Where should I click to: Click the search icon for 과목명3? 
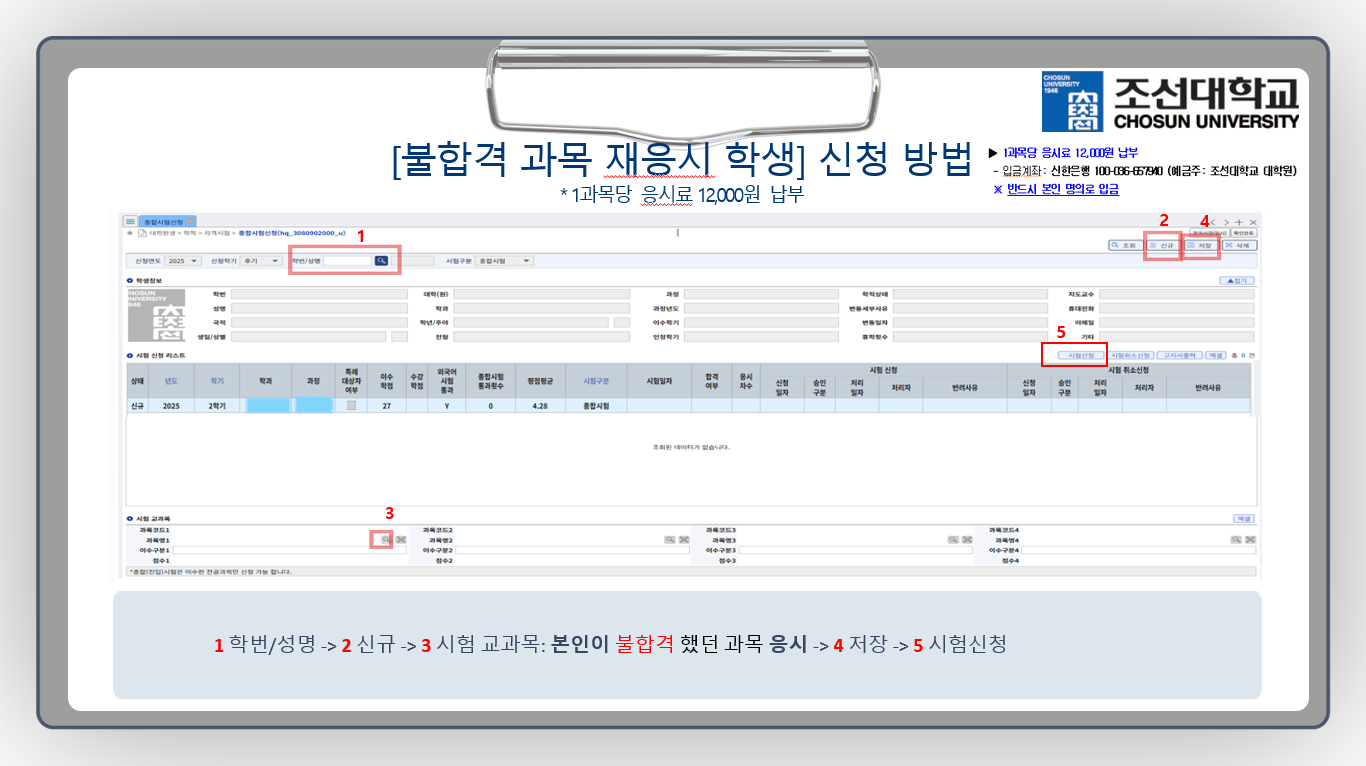953,540
